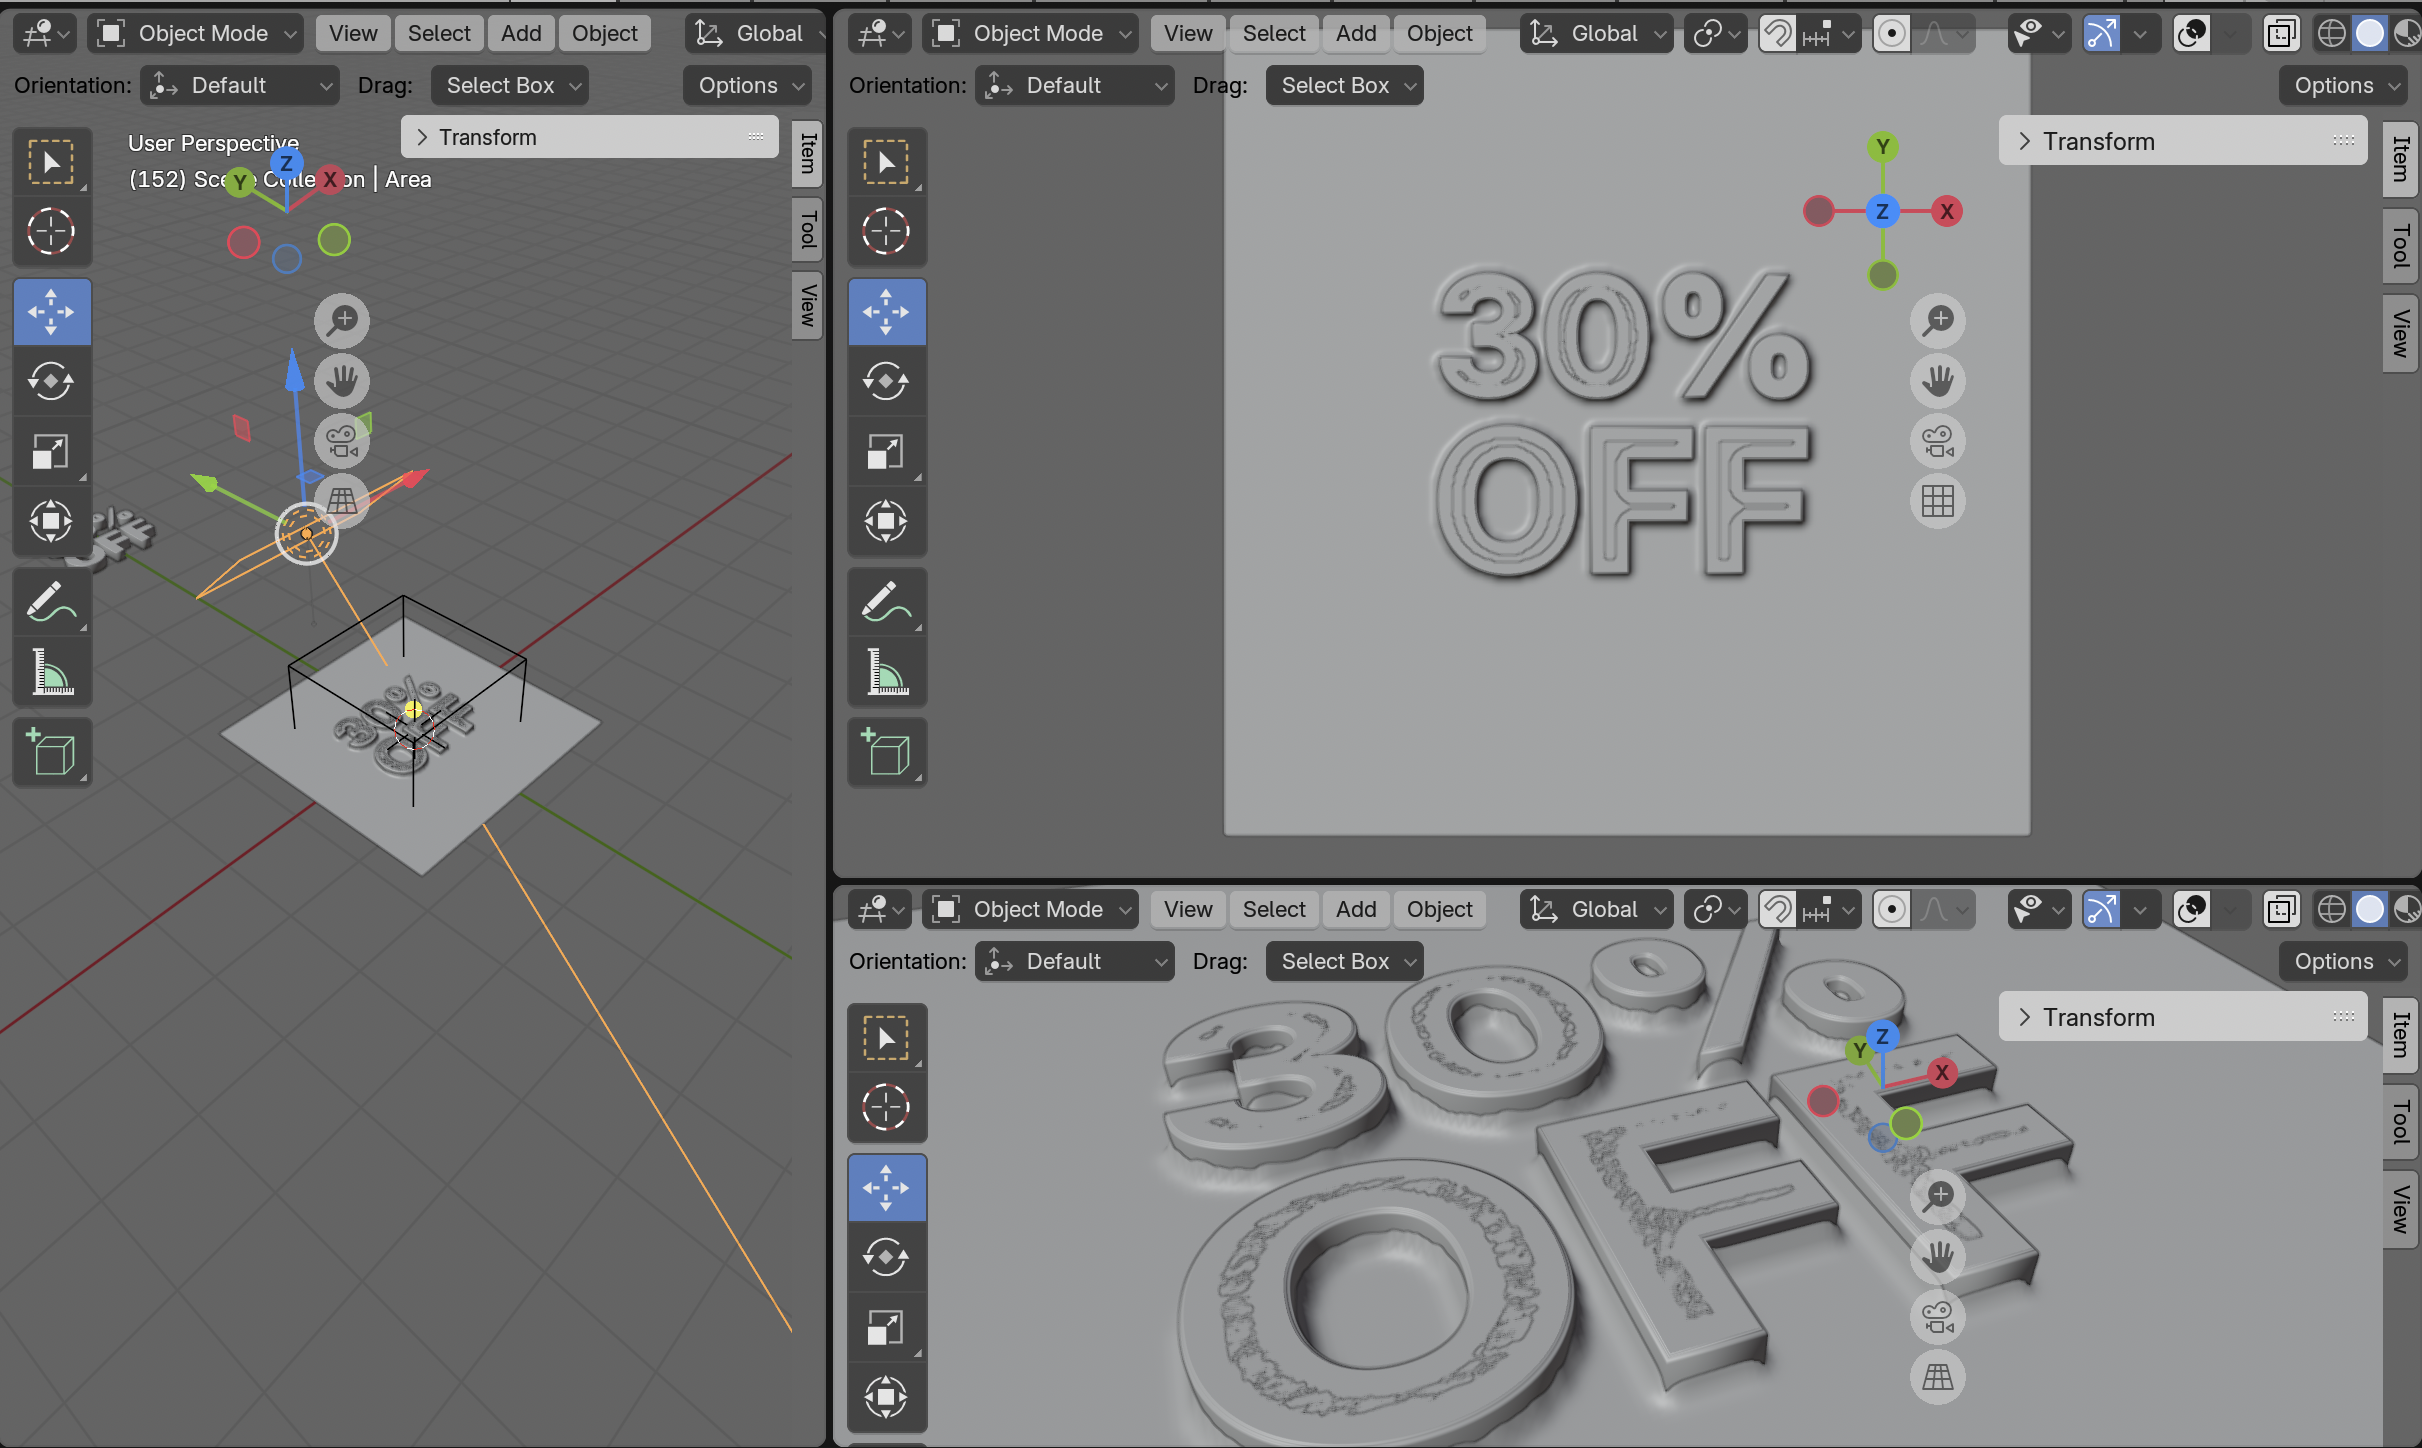Click green Y axis on top-right gizmo
Viewport: 2422px width, 1448px height.
(x=1882, y=148)
